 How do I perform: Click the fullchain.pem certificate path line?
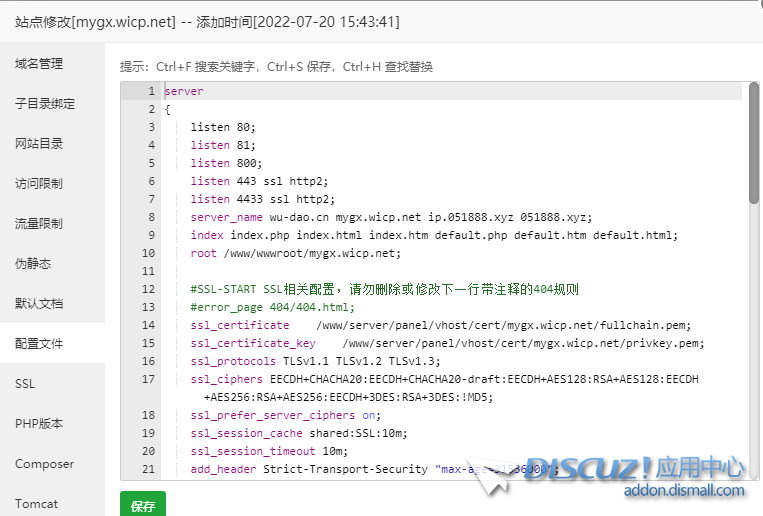[441, 325]
